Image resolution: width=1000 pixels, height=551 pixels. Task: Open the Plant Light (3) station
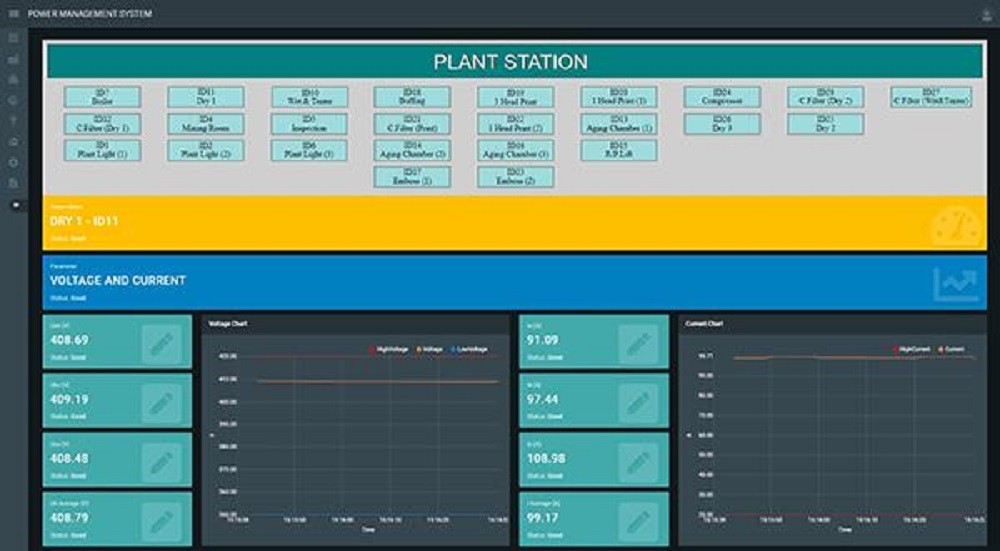[x=309, y=151]
